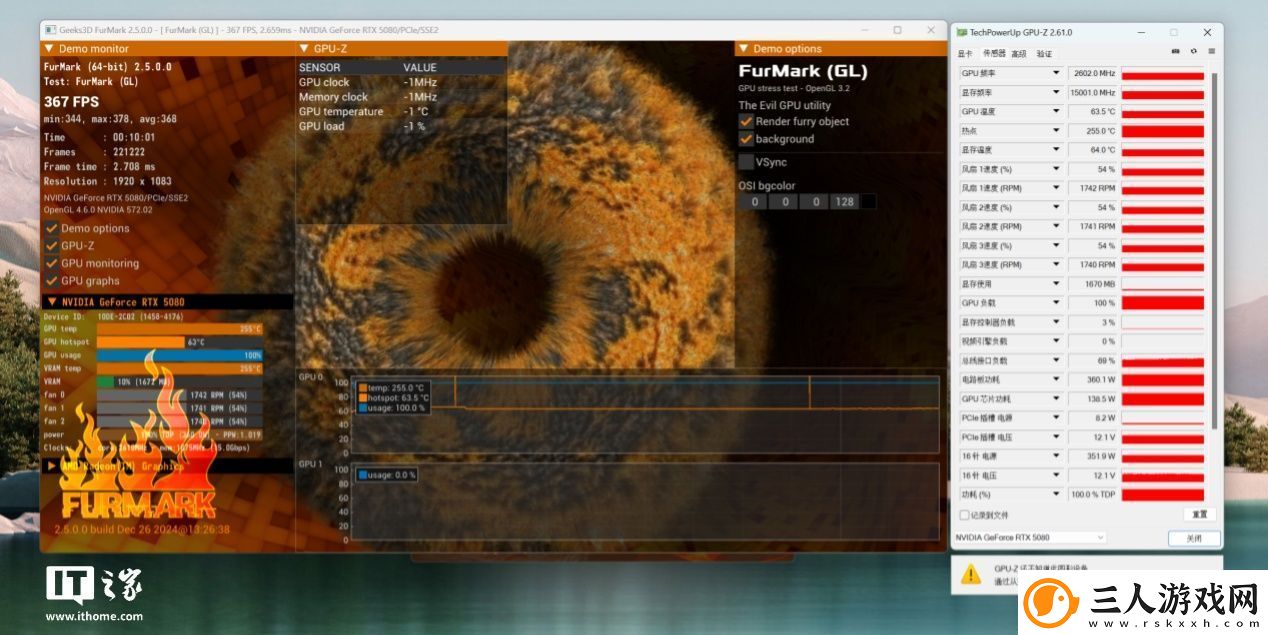Click the 351.9 W 16-pin power value
The height and width of the screenshot is (635, 1268).
(x=1093, y=456)
